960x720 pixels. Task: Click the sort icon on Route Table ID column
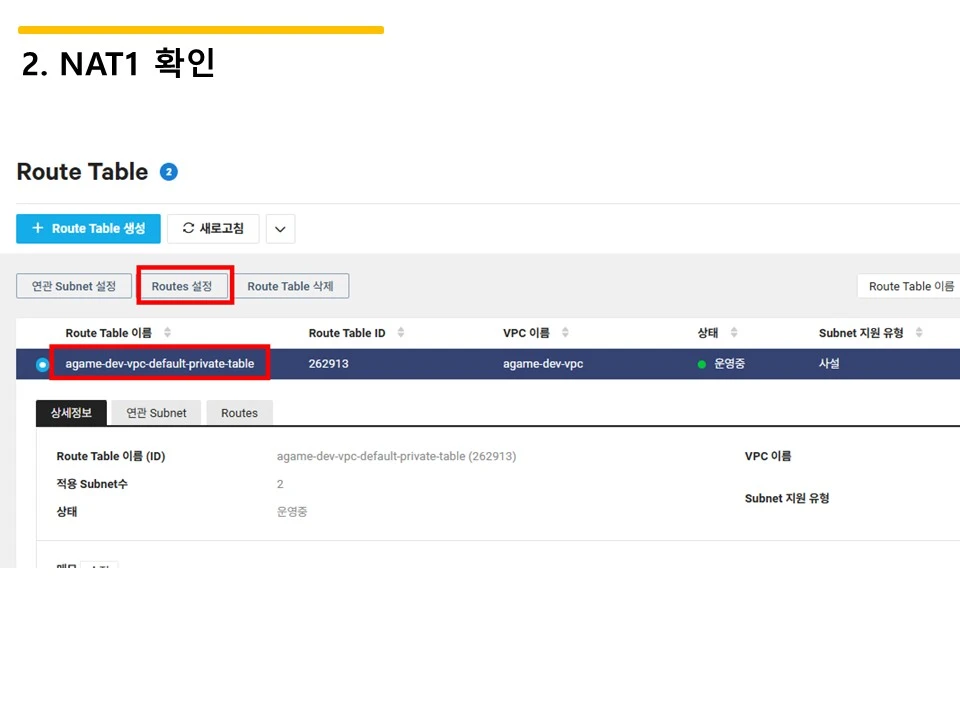pos(400,332)
